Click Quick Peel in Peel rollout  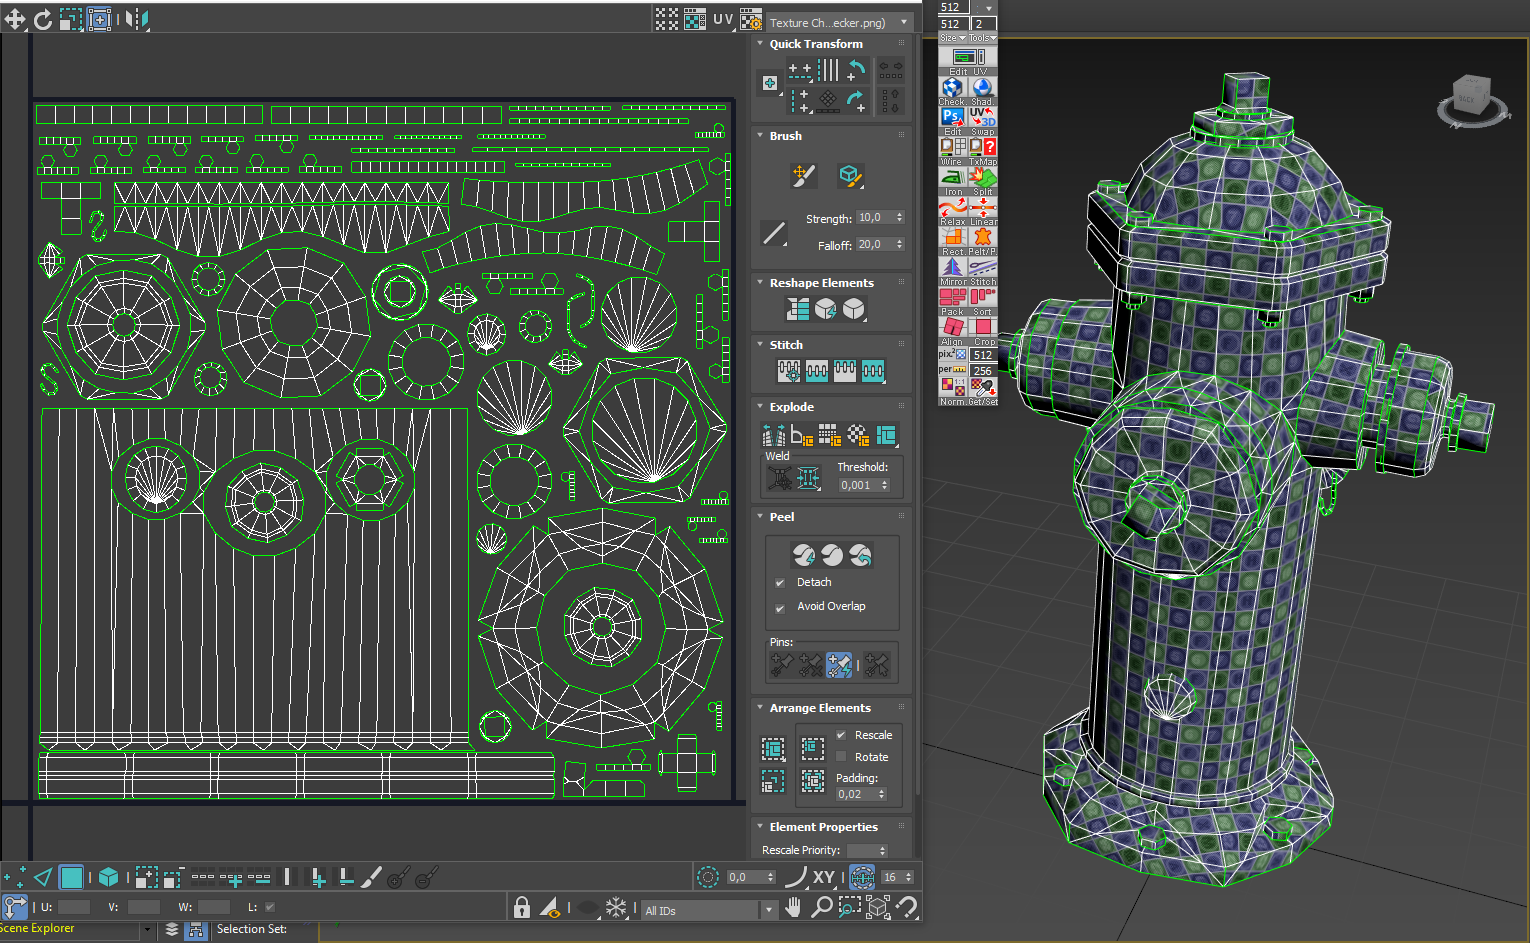click(x=803, y=555)
